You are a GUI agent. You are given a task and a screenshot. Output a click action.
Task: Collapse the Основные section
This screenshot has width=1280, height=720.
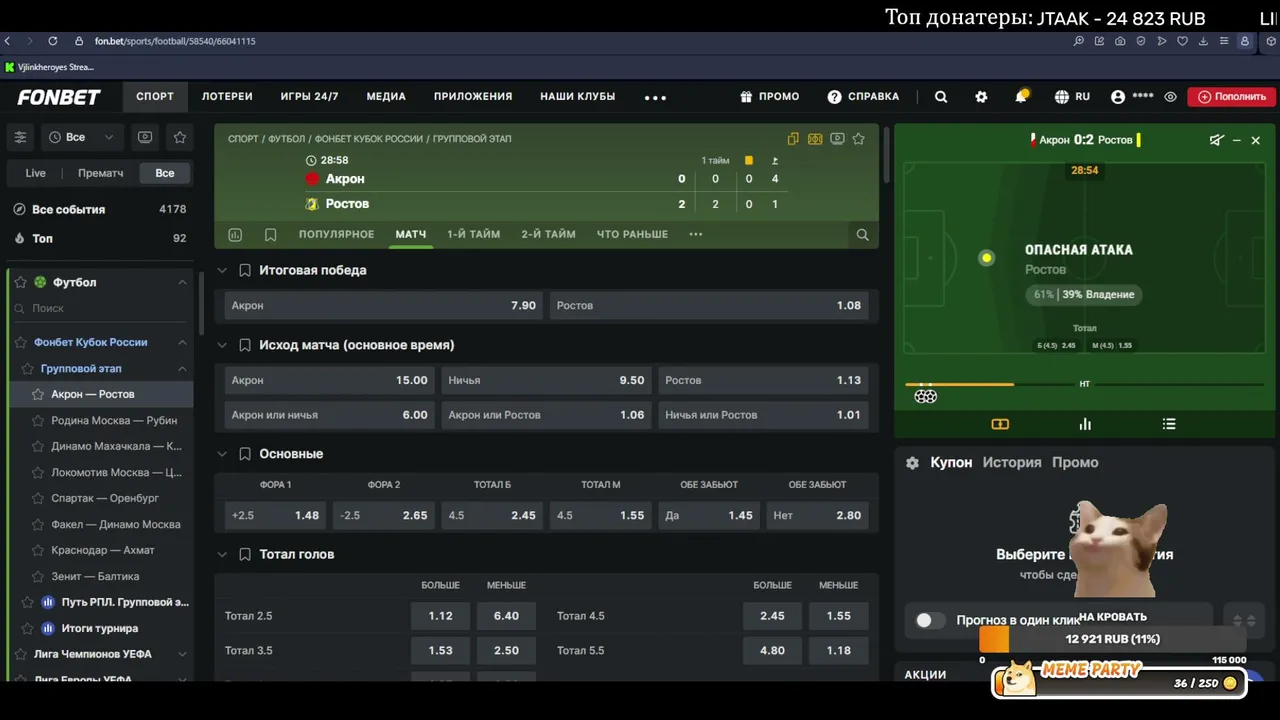pos(222,454)
